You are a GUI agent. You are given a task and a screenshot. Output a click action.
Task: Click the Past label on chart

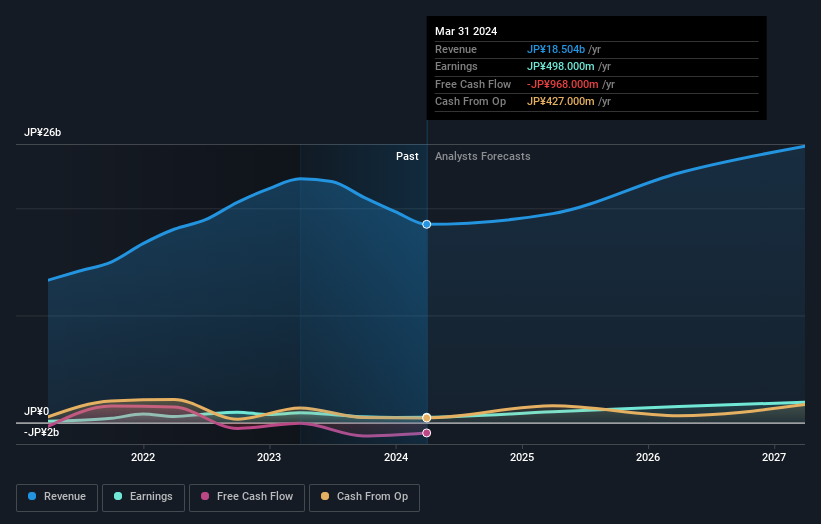click(x=407, y=156)
